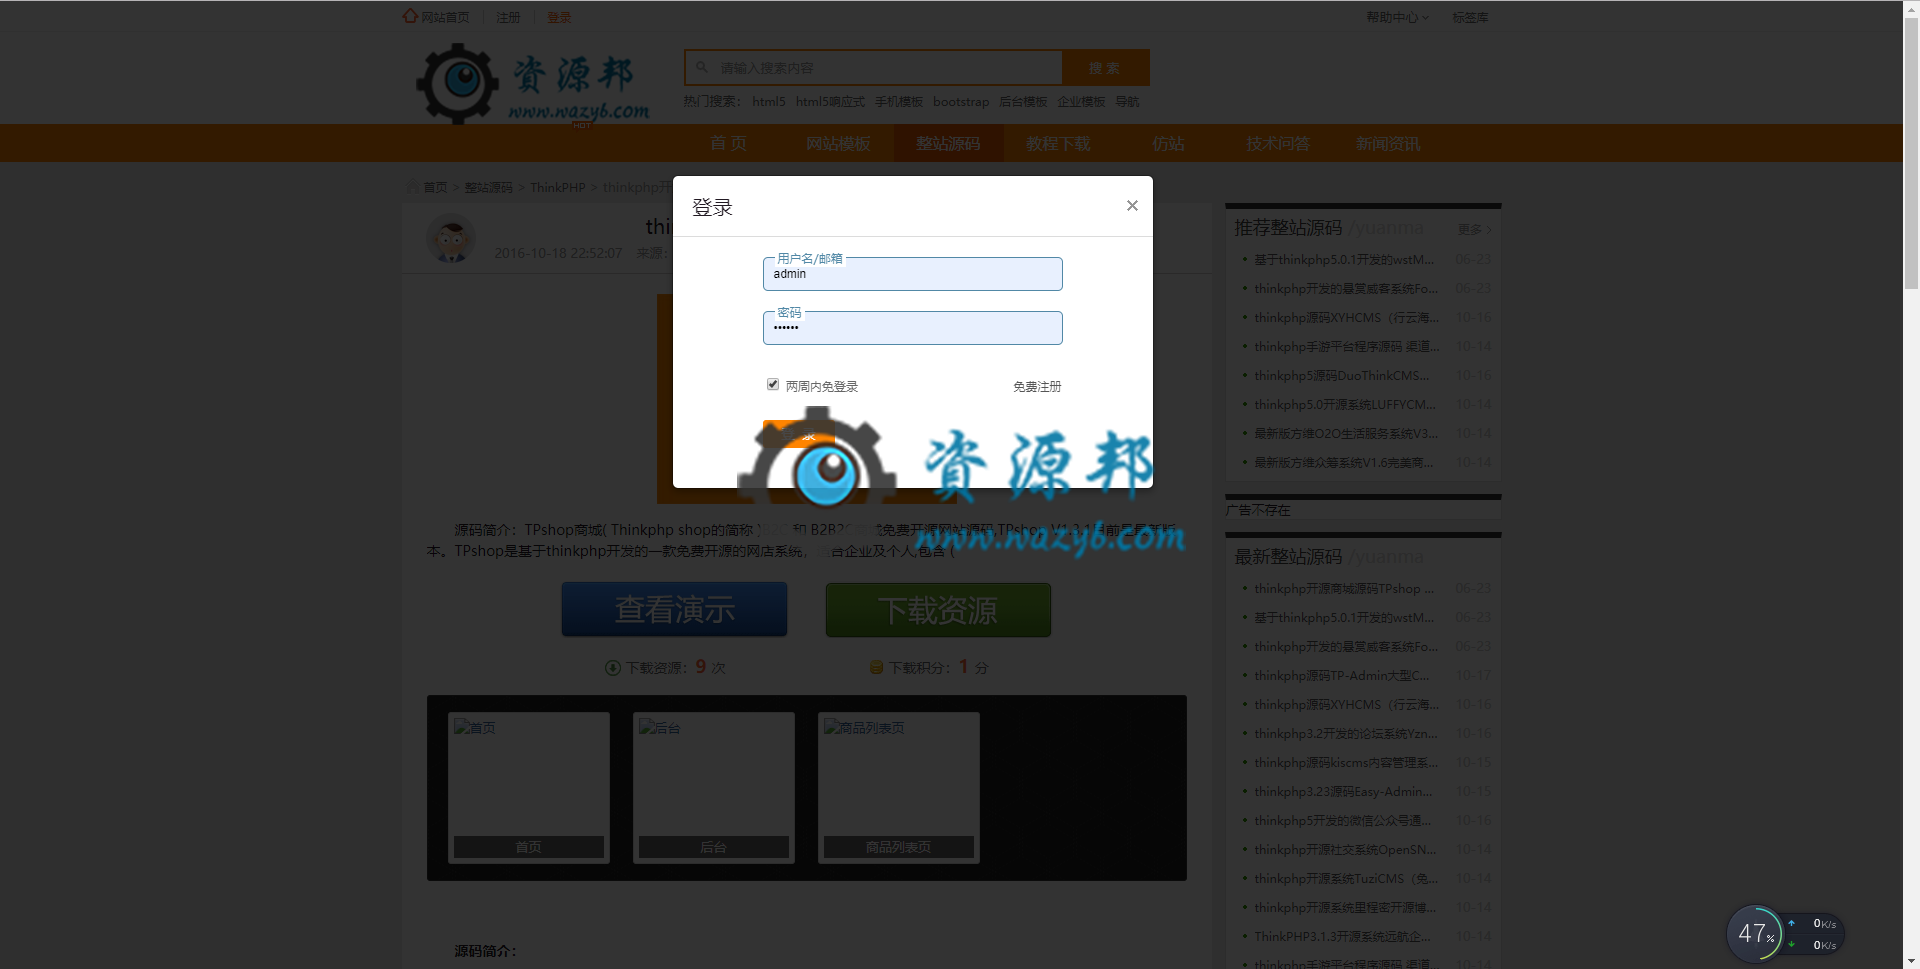Click the coin icon near 下载积分
Viewport: 1920px width, 969px height.
(876, 667)
